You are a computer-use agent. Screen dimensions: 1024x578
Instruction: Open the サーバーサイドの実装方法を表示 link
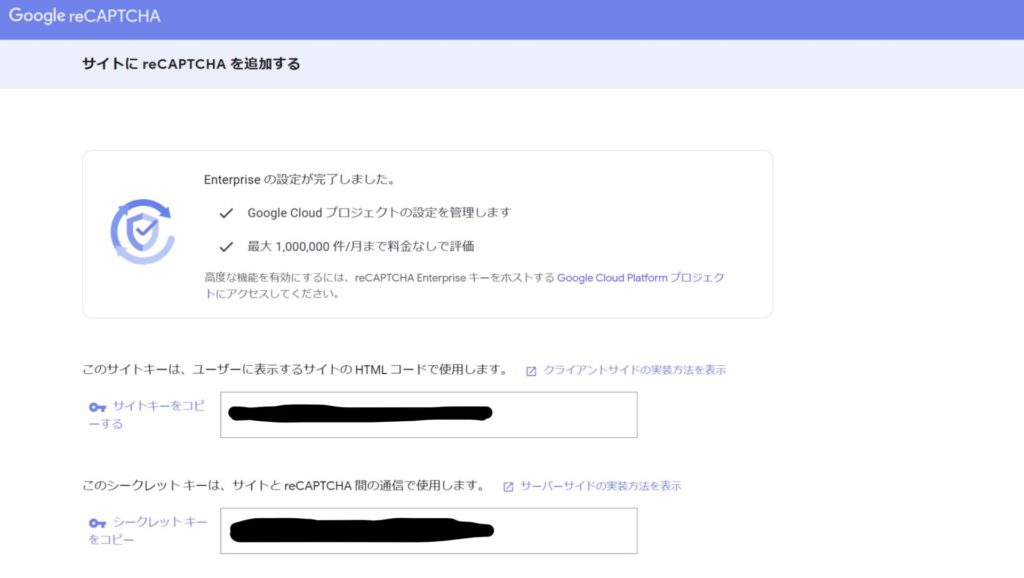[x=600, y=486]
